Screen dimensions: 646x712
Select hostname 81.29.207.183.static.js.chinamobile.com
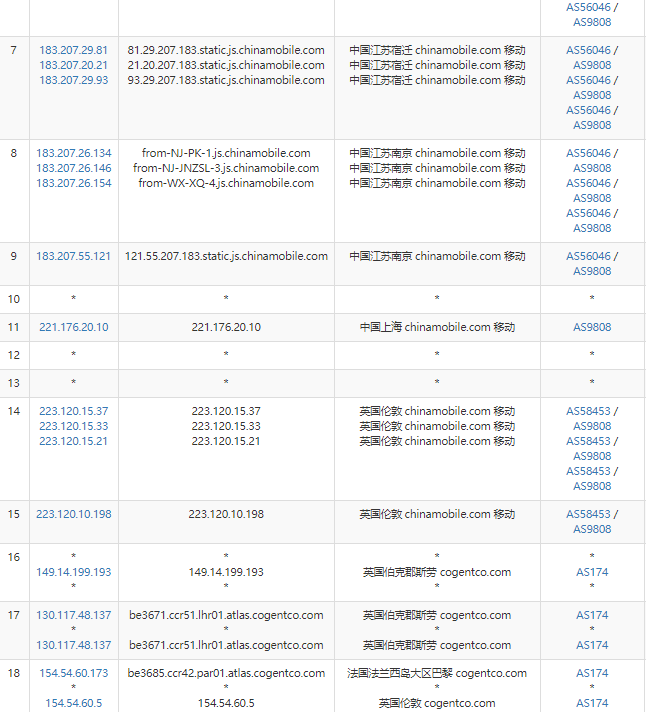click(226, 50)
